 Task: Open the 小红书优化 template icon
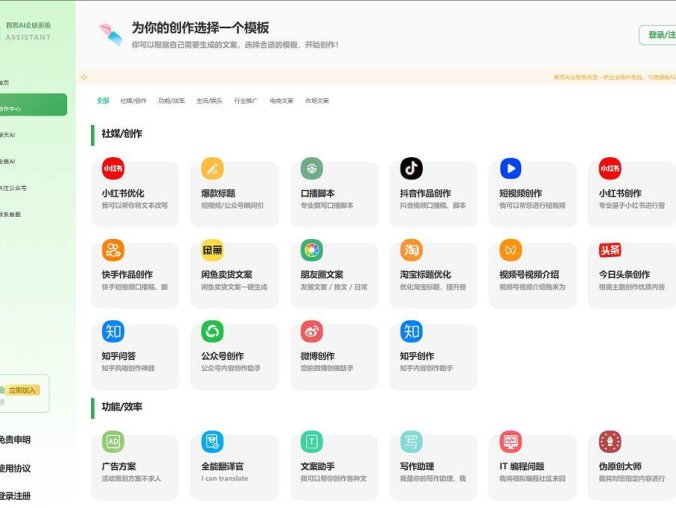click(113, 168)
